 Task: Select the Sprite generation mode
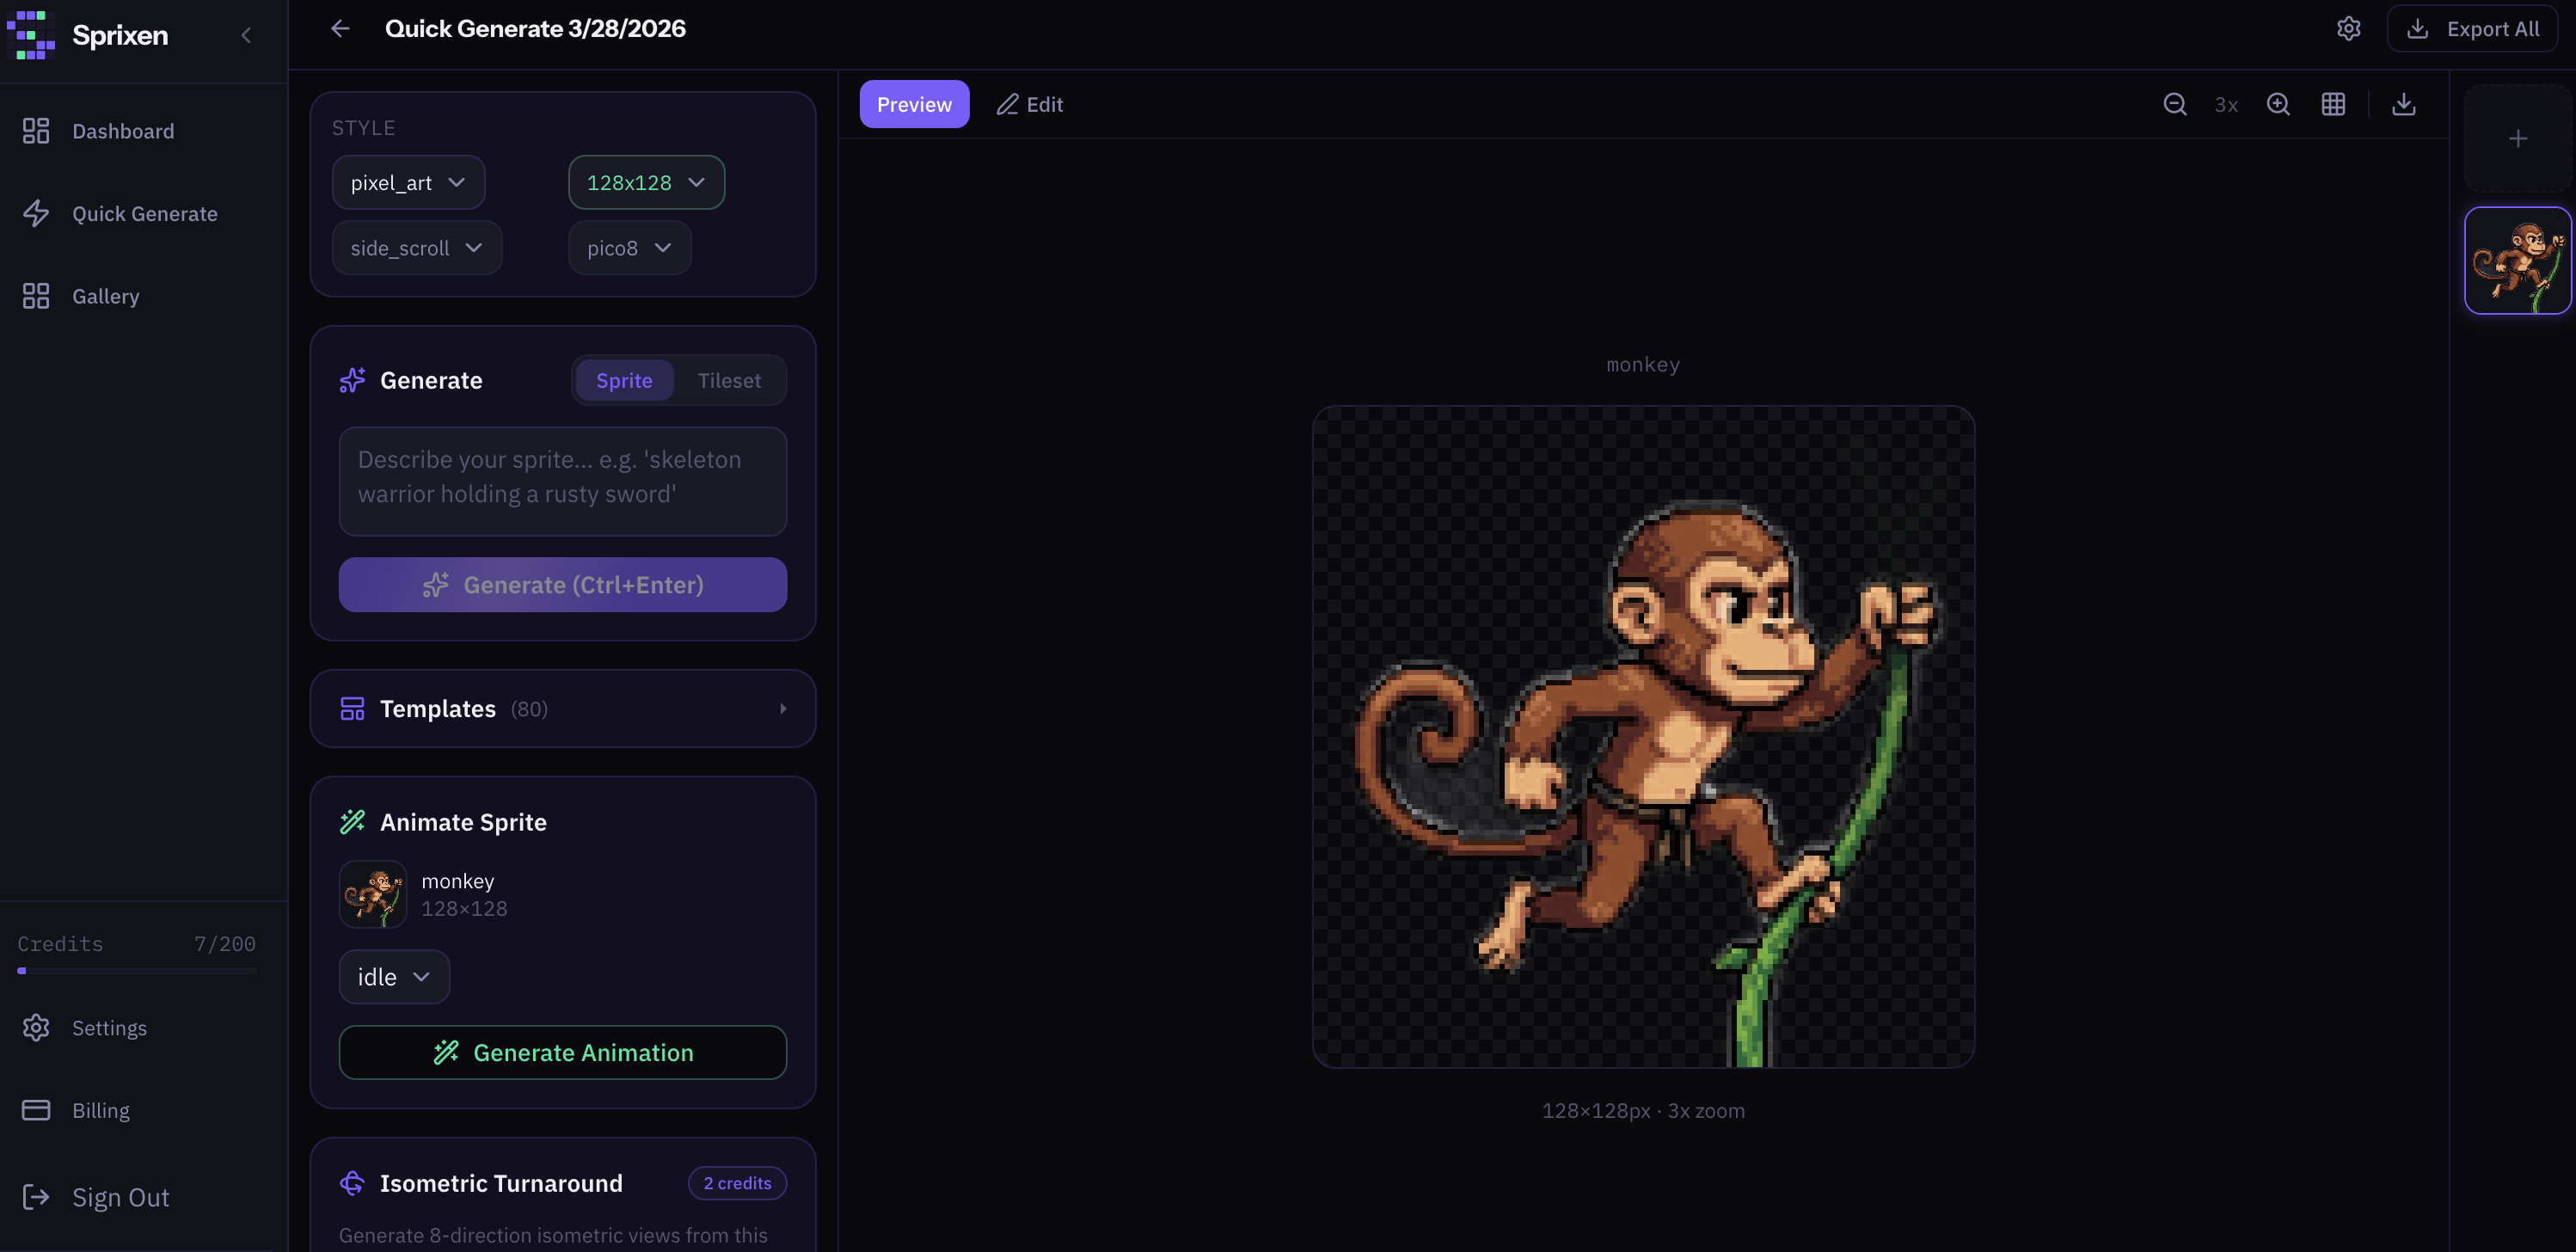coord(623,381)
